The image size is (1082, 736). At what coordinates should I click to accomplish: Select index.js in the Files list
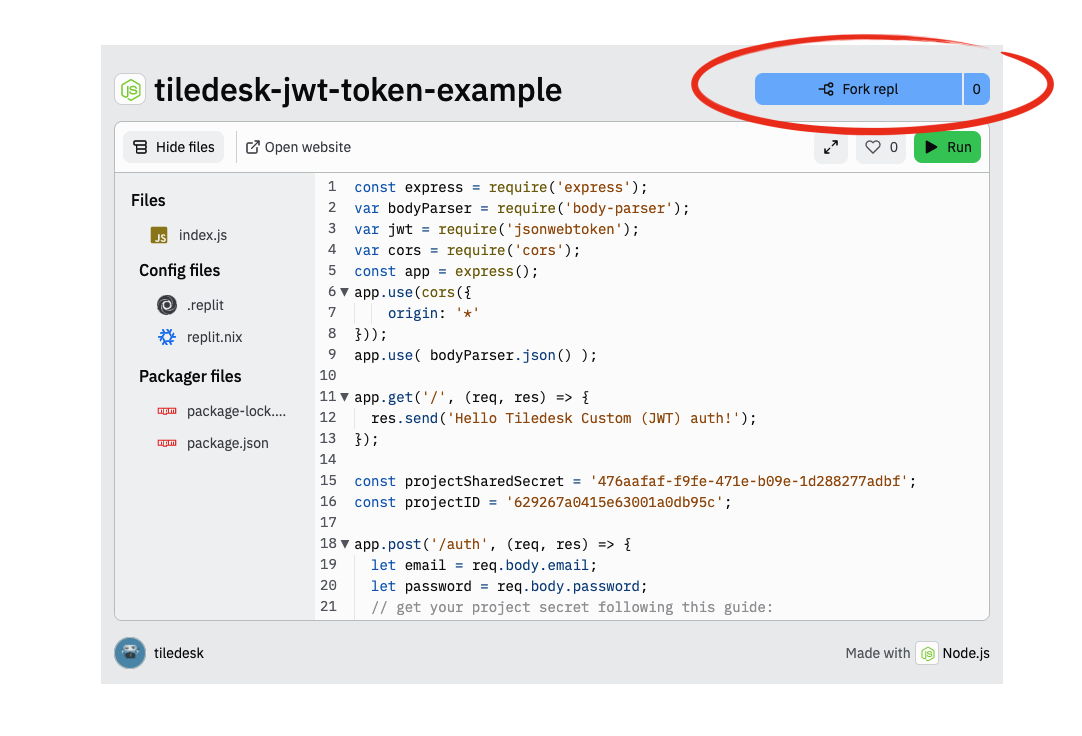click(203, 235)
